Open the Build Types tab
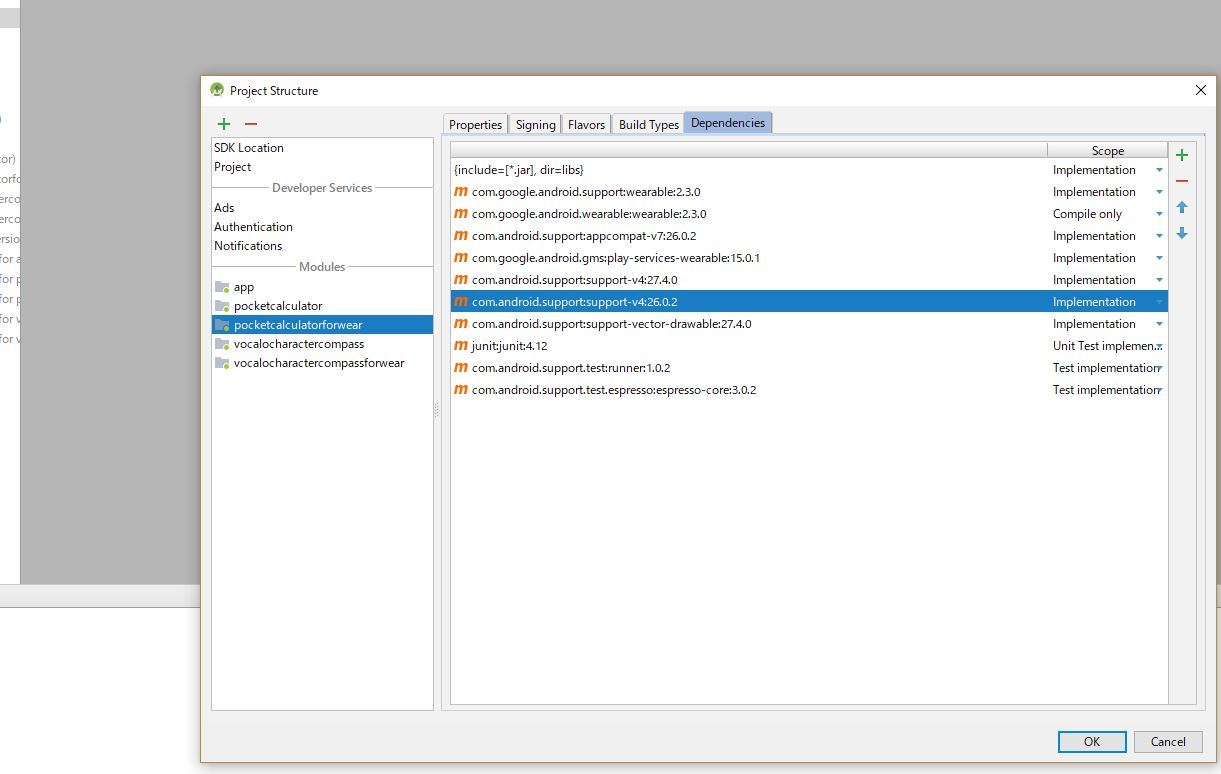Viewport: 1221px width, 774px height. pyautogui.click(x=648, y=124)
